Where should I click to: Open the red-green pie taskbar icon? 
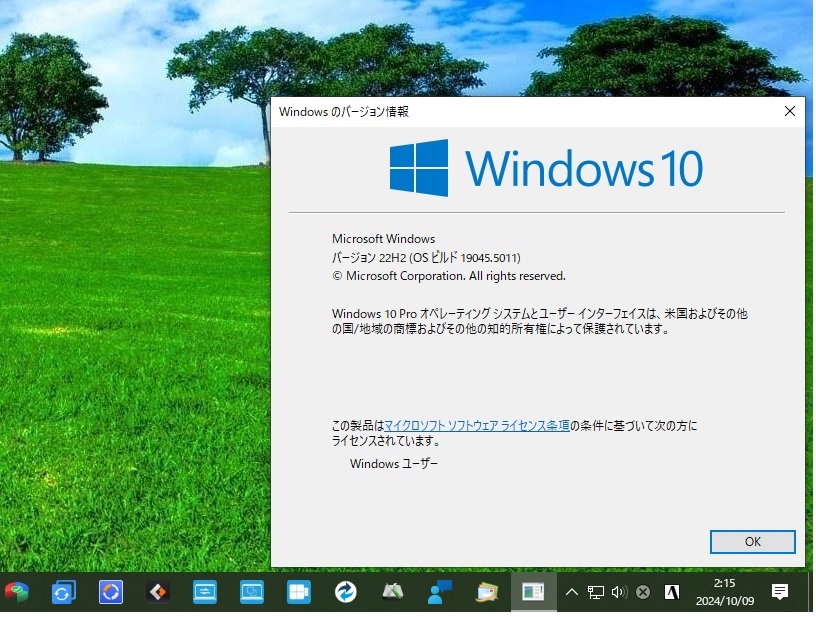[x=17, y=592]
